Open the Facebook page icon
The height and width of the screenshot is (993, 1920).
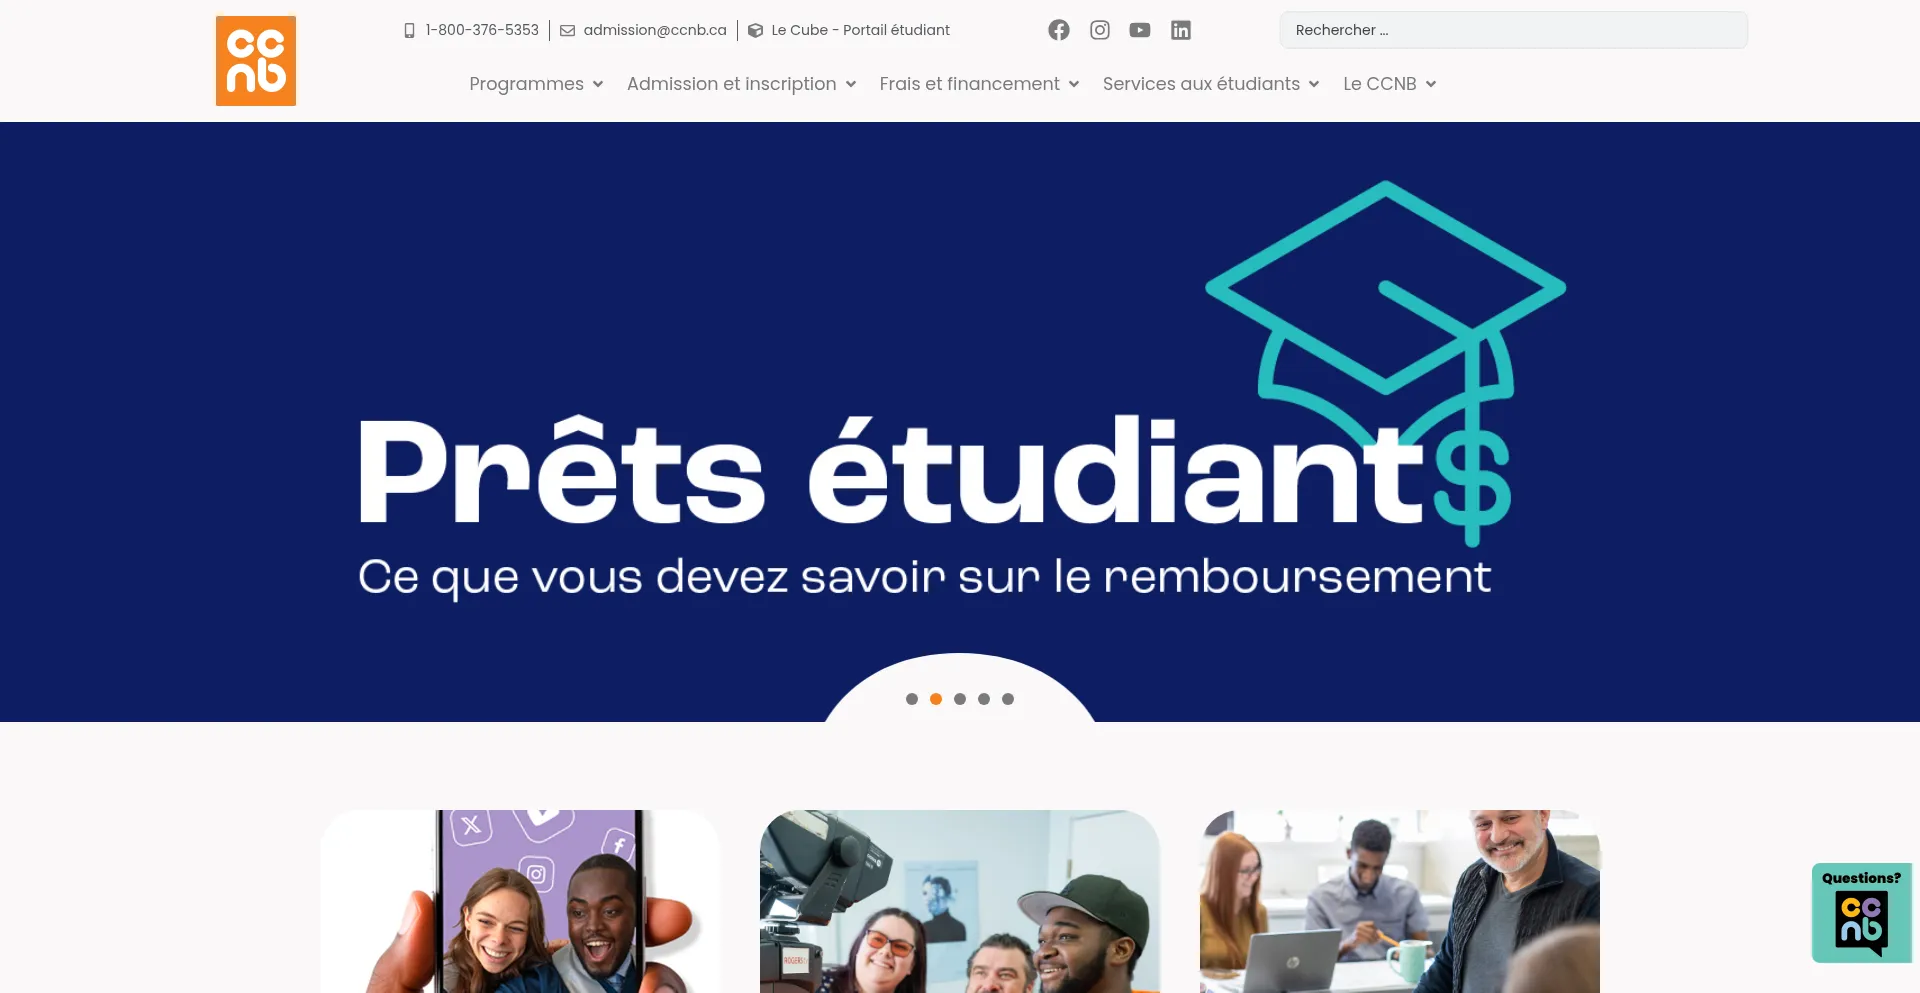click(1059, 30)
